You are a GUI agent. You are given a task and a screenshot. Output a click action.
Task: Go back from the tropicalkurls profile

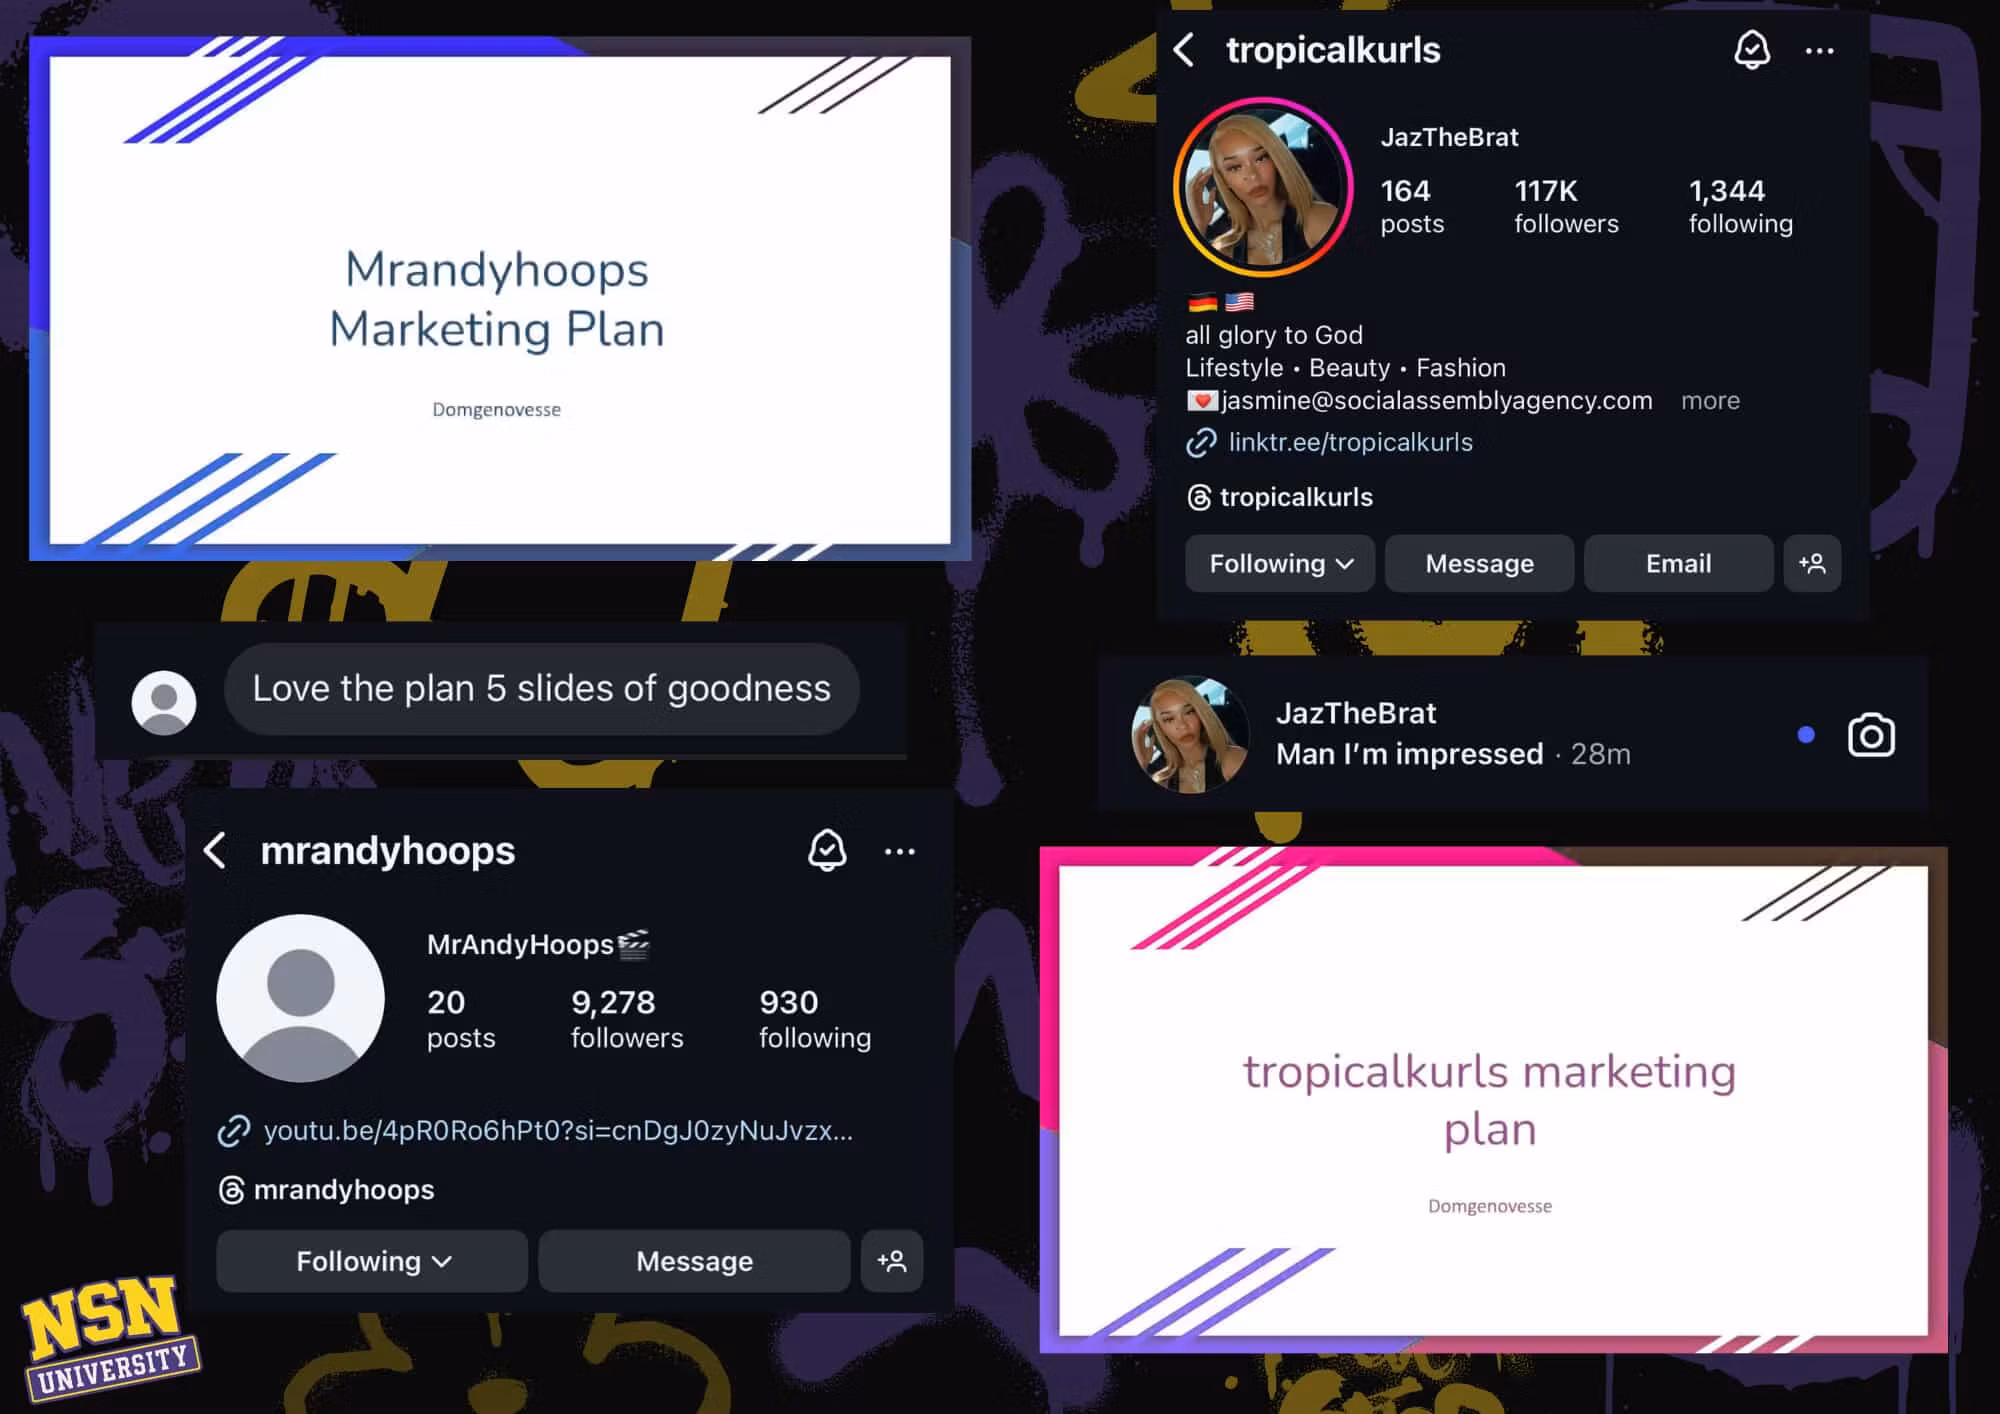click(1184, 50)
